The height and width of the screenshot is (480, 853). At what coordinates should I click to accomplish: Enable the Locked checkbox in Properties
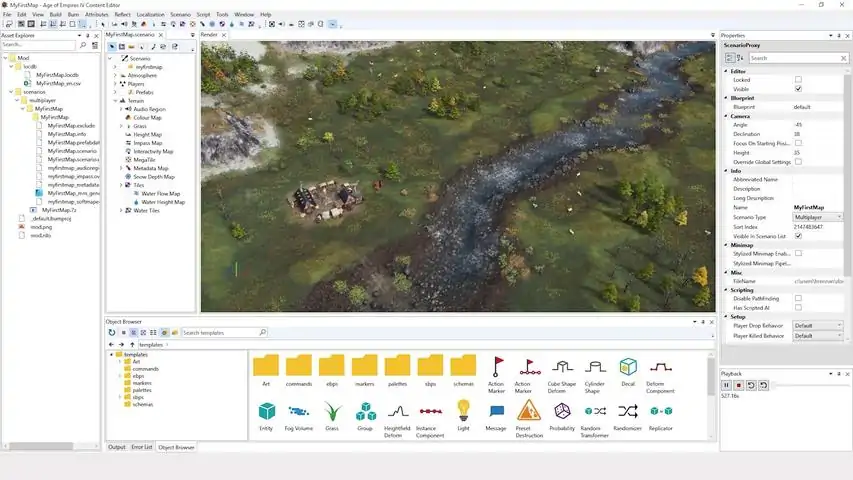pyautogui.click(x=797, y=79)
